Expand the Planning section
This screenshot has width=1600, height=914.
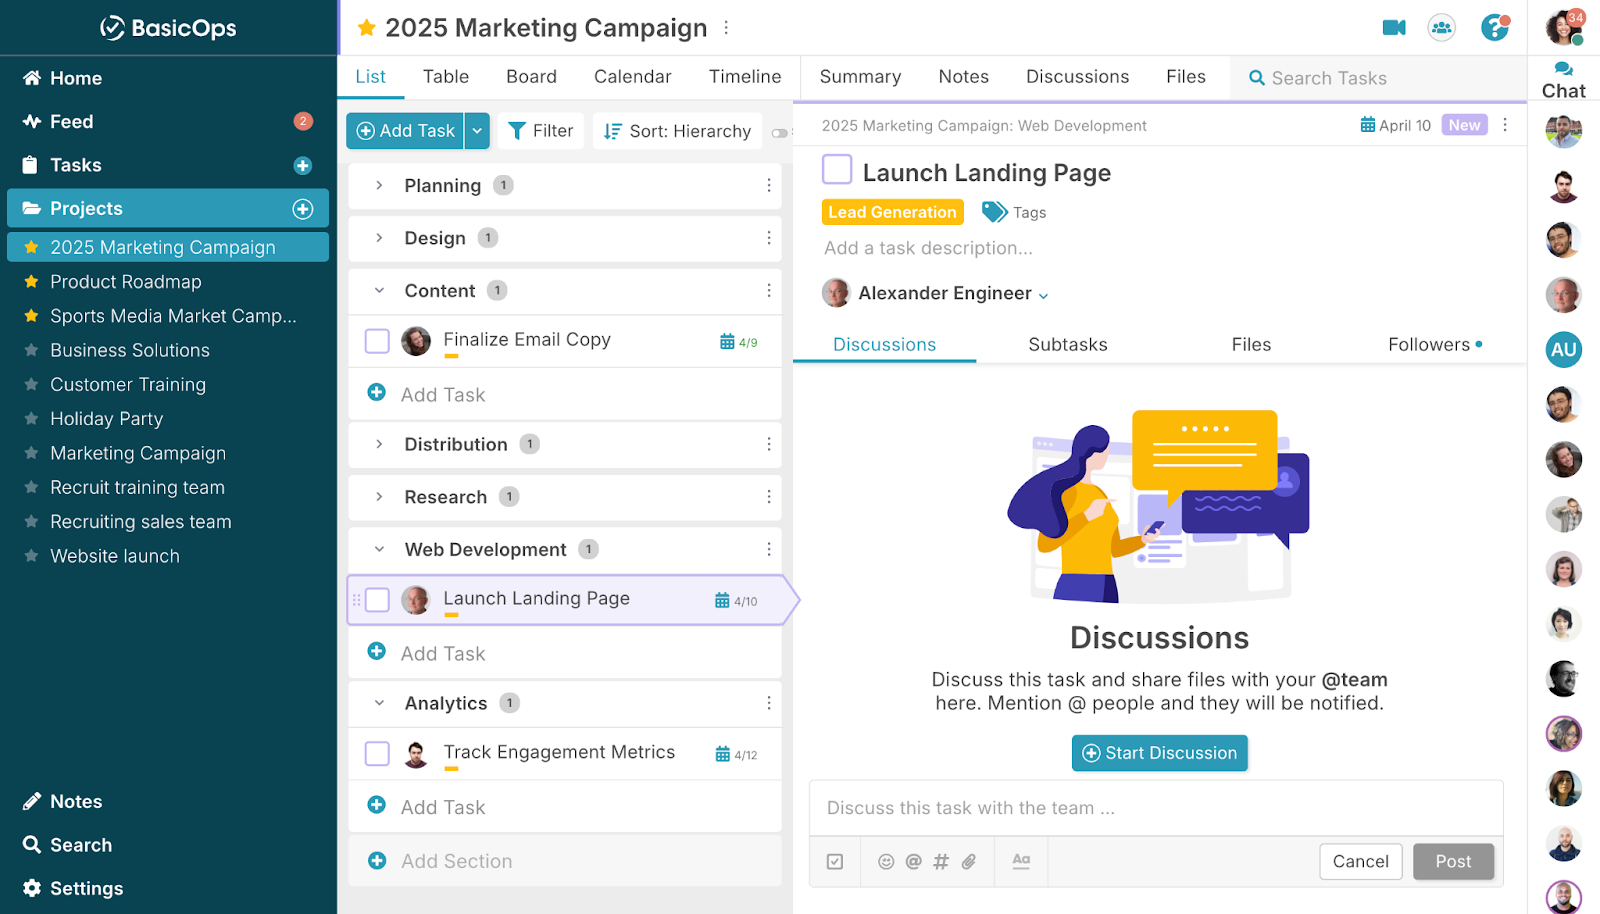pyautogui.click(x=379, y=185)
